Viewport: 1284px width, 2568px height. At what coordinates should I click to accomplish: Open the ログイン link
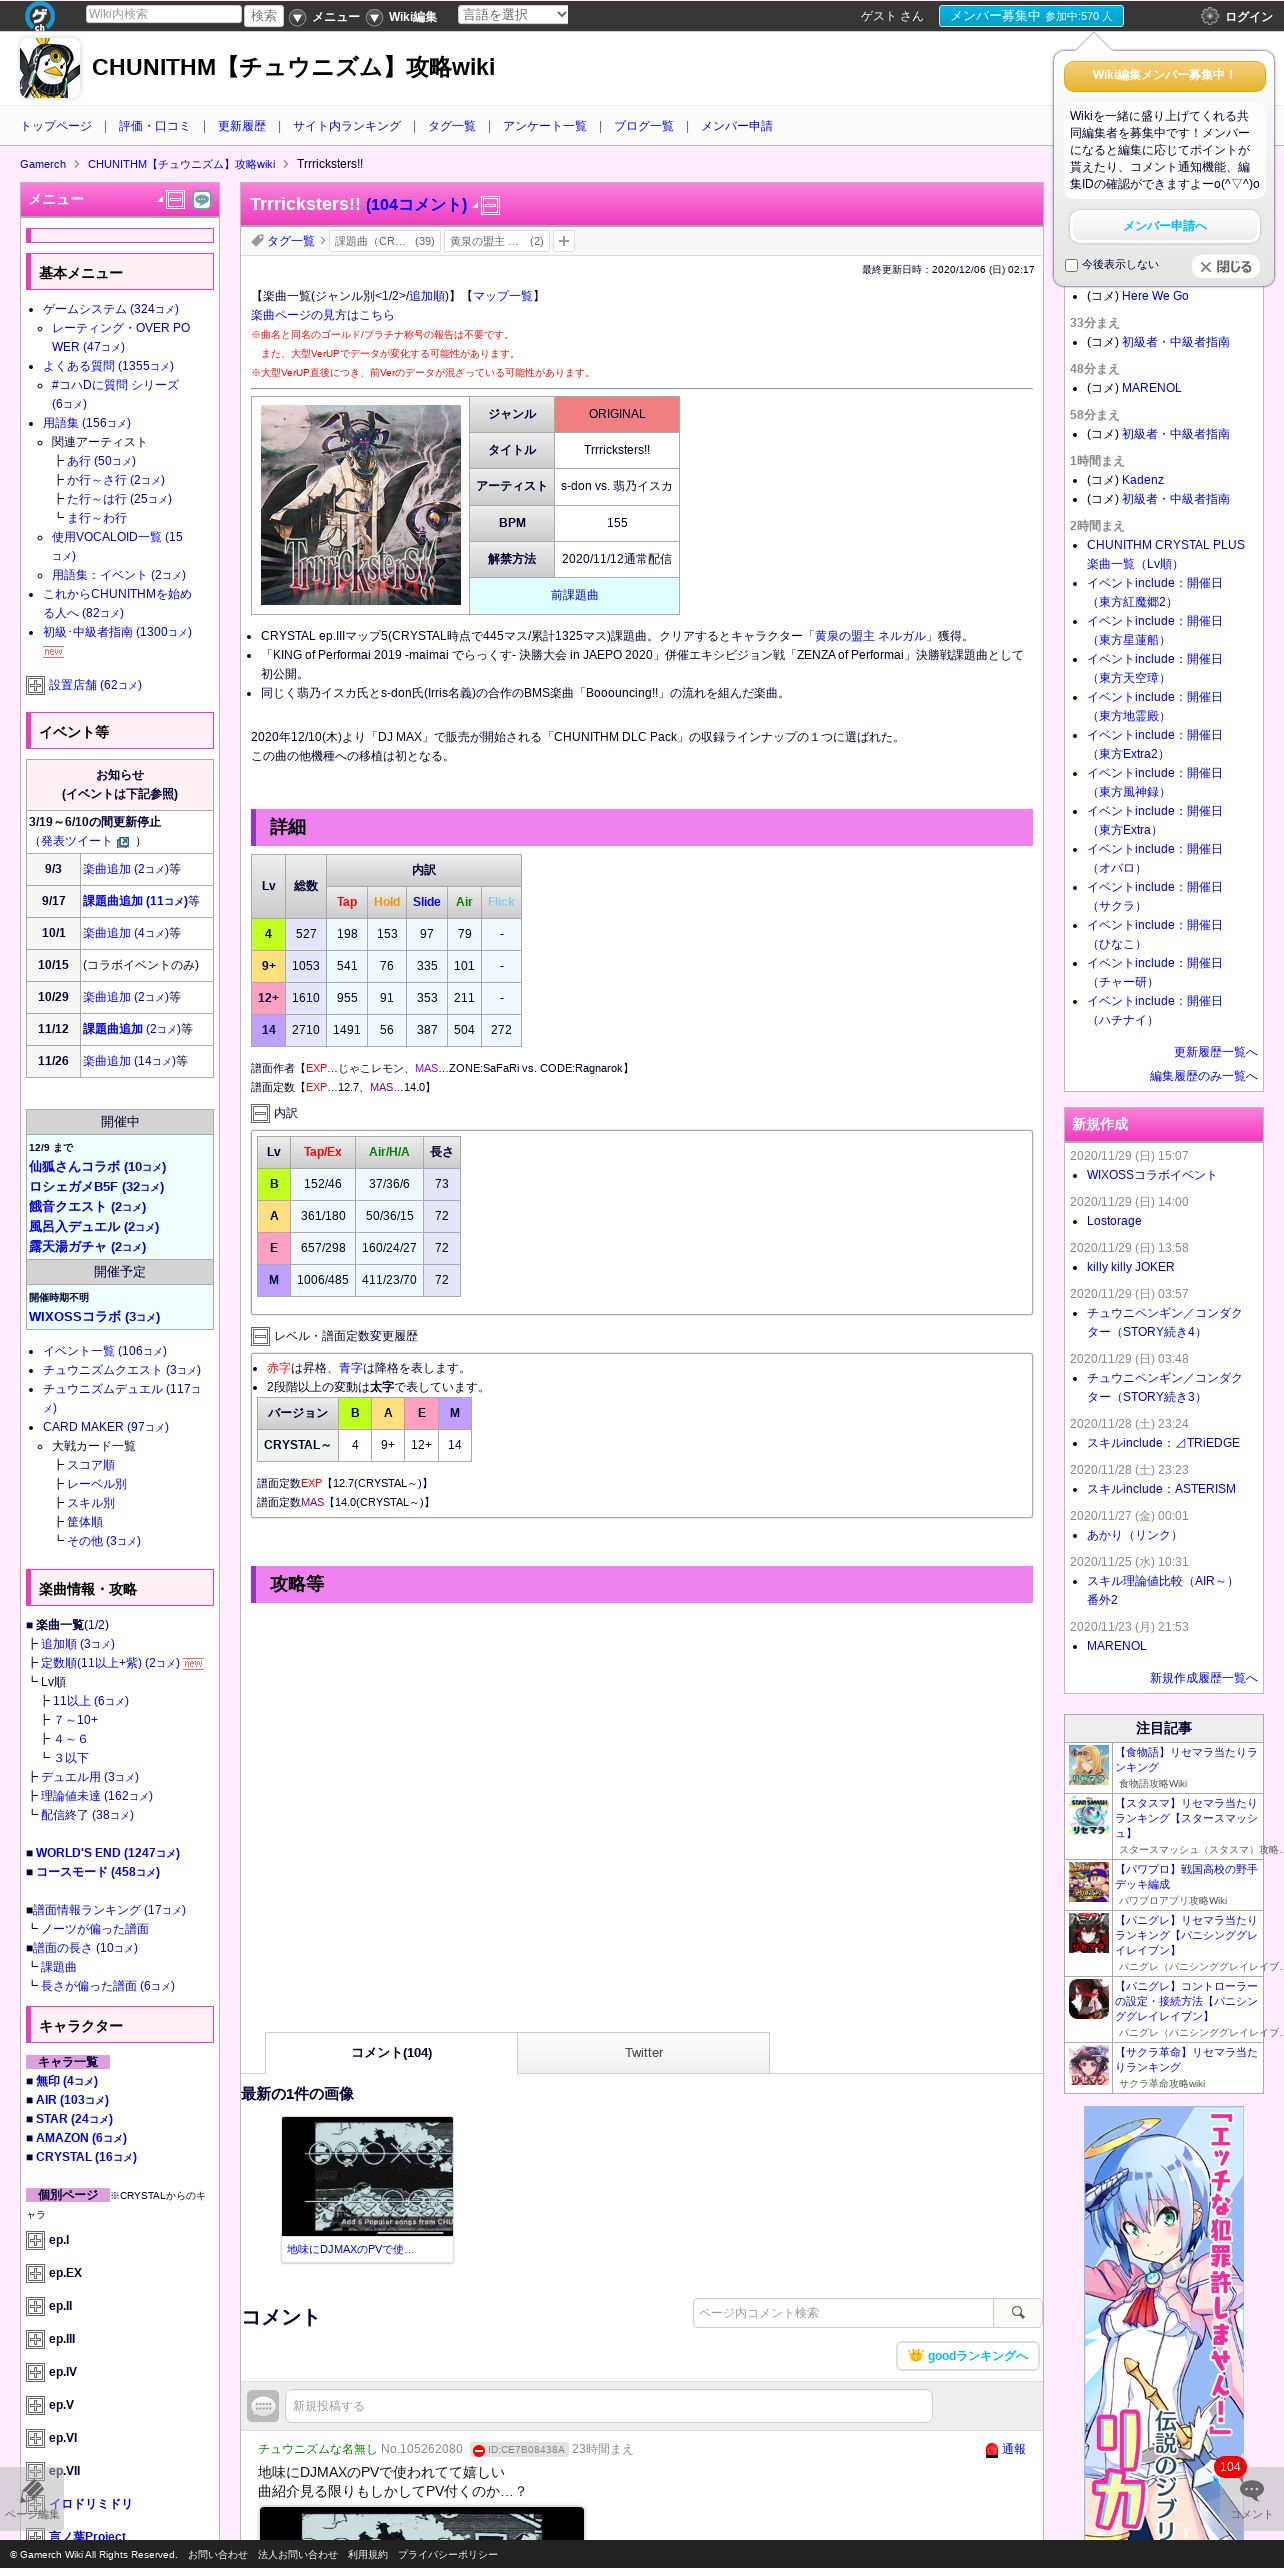[1249, 17]
